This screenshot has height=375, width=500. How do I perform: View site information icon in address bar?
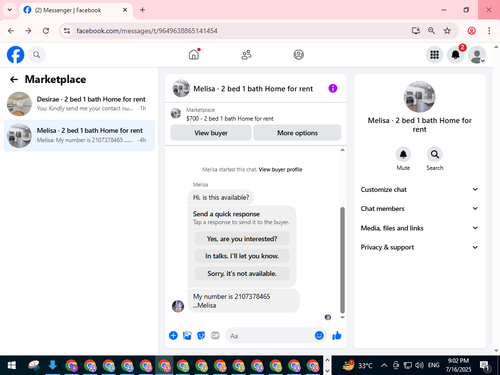click(x=67, y=31)
